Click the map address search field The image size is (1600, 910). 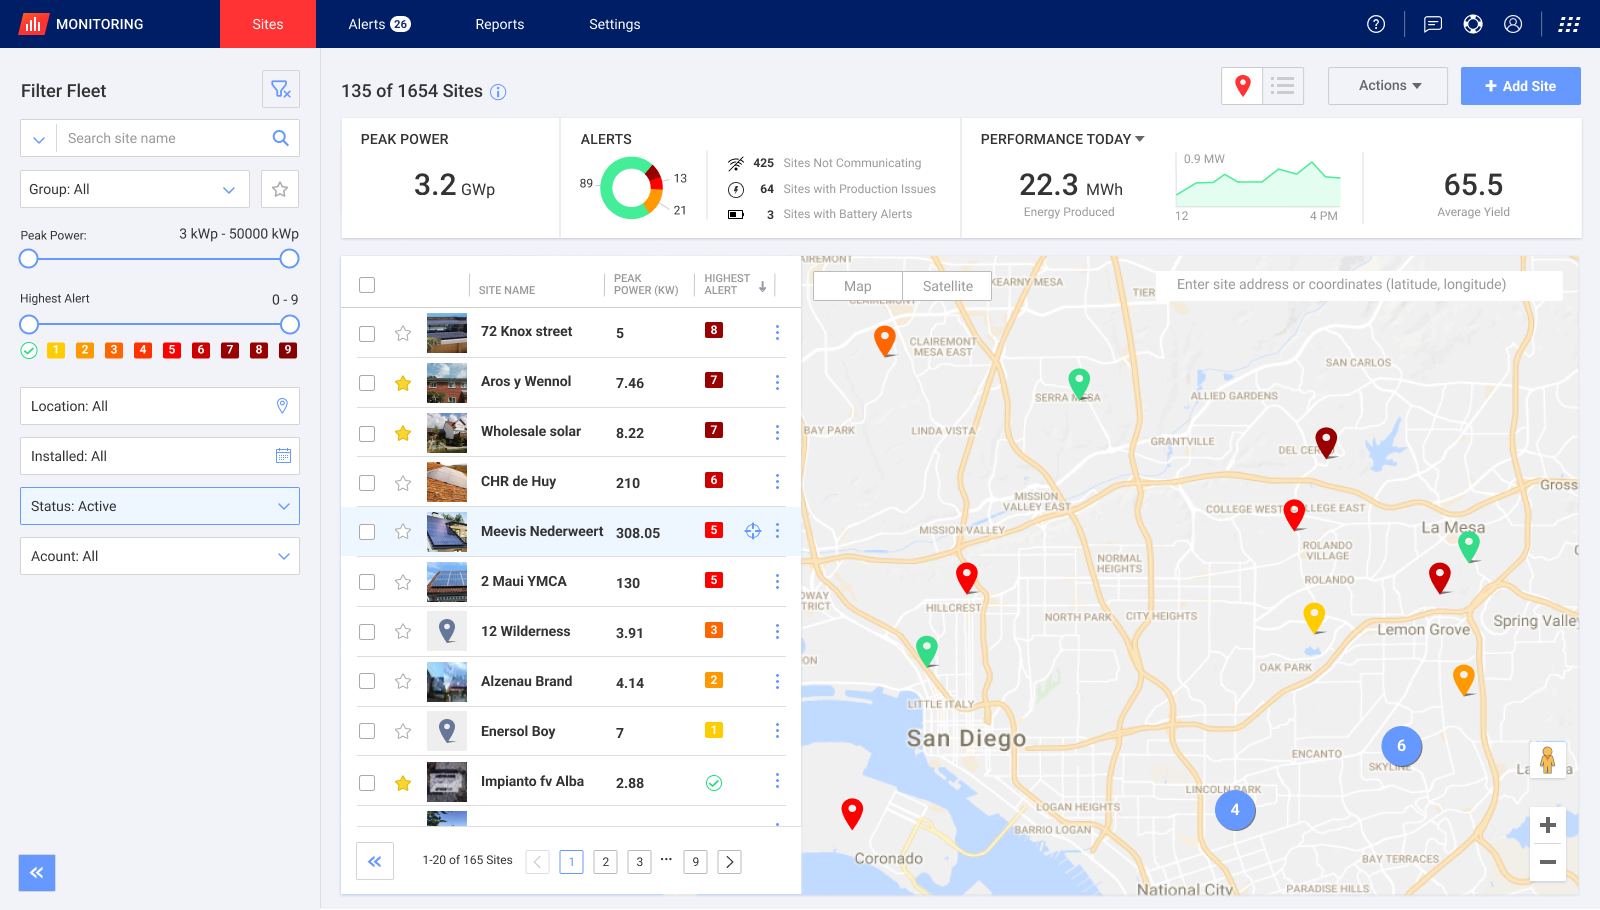[x=1360, y=285]
